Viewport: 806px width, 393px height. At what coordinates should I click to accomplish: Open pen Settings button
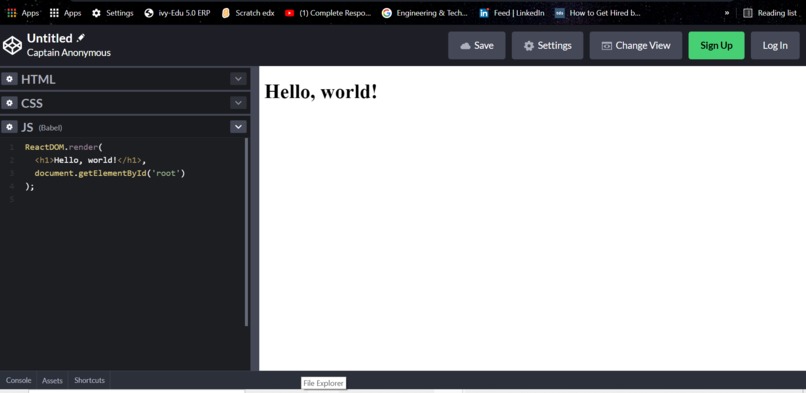547,45
